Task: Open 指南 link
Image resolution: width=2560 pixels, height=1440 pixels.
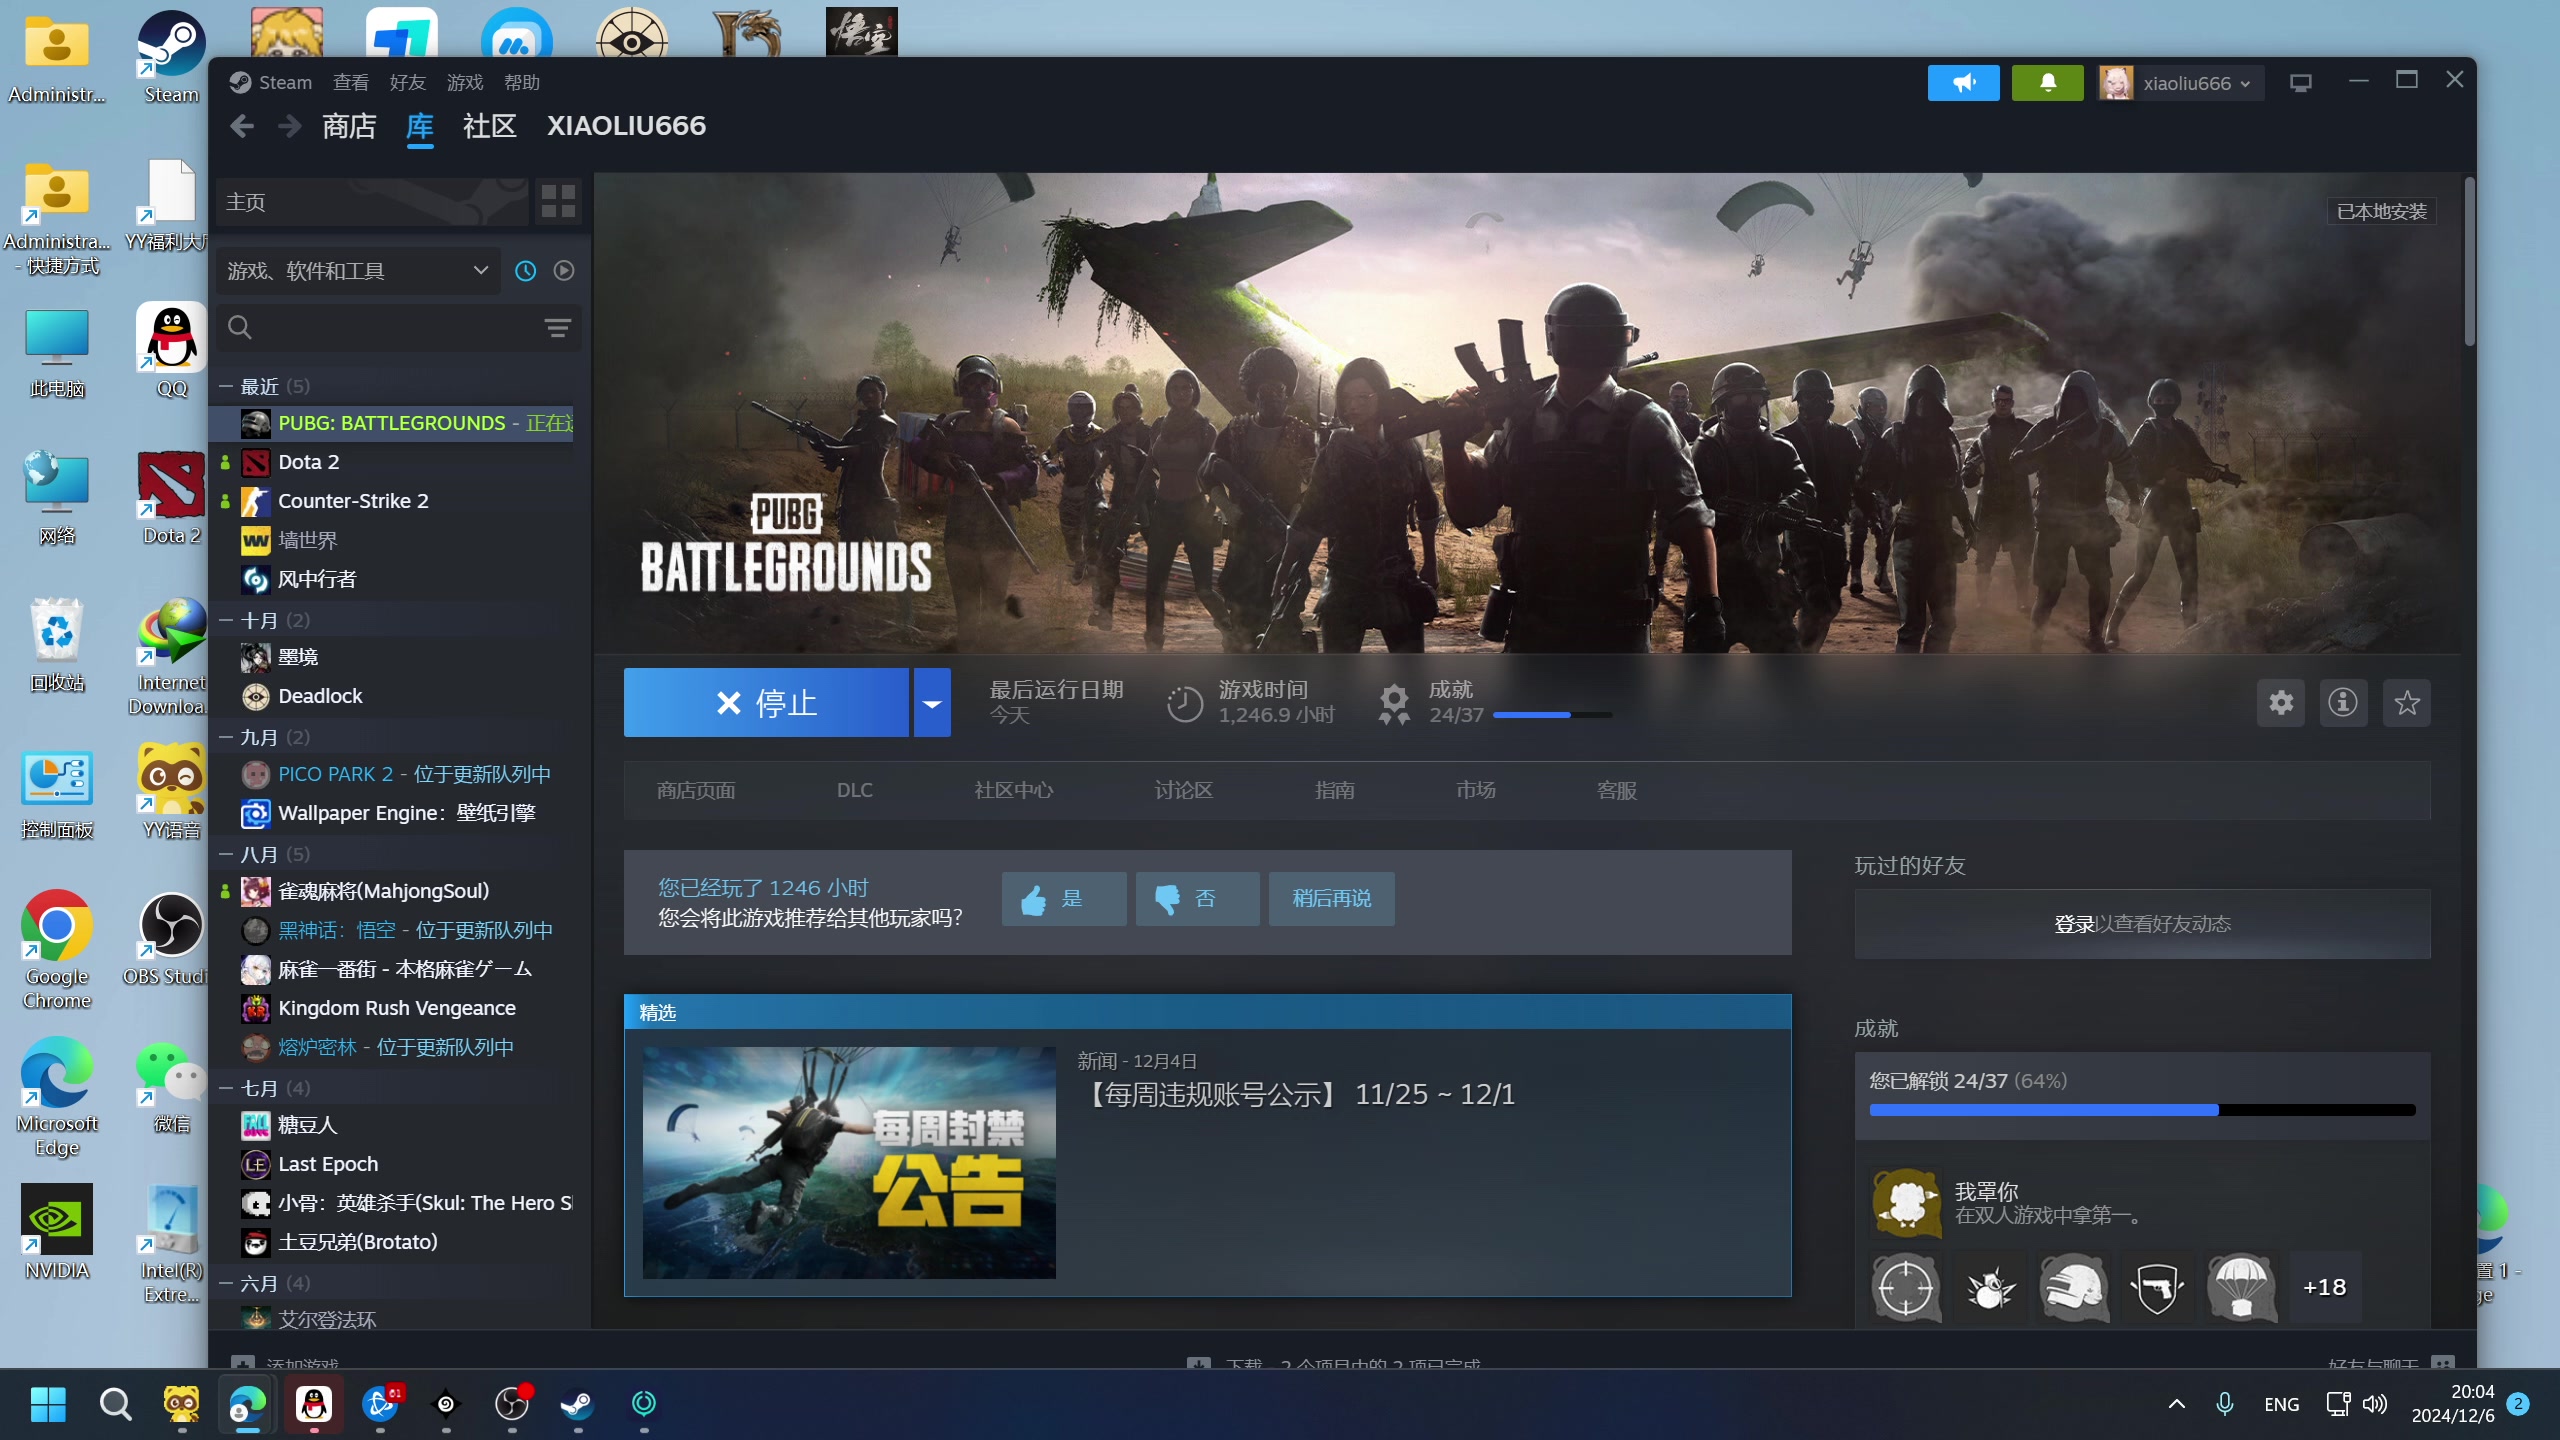Action: click(x=1334, y=791)
